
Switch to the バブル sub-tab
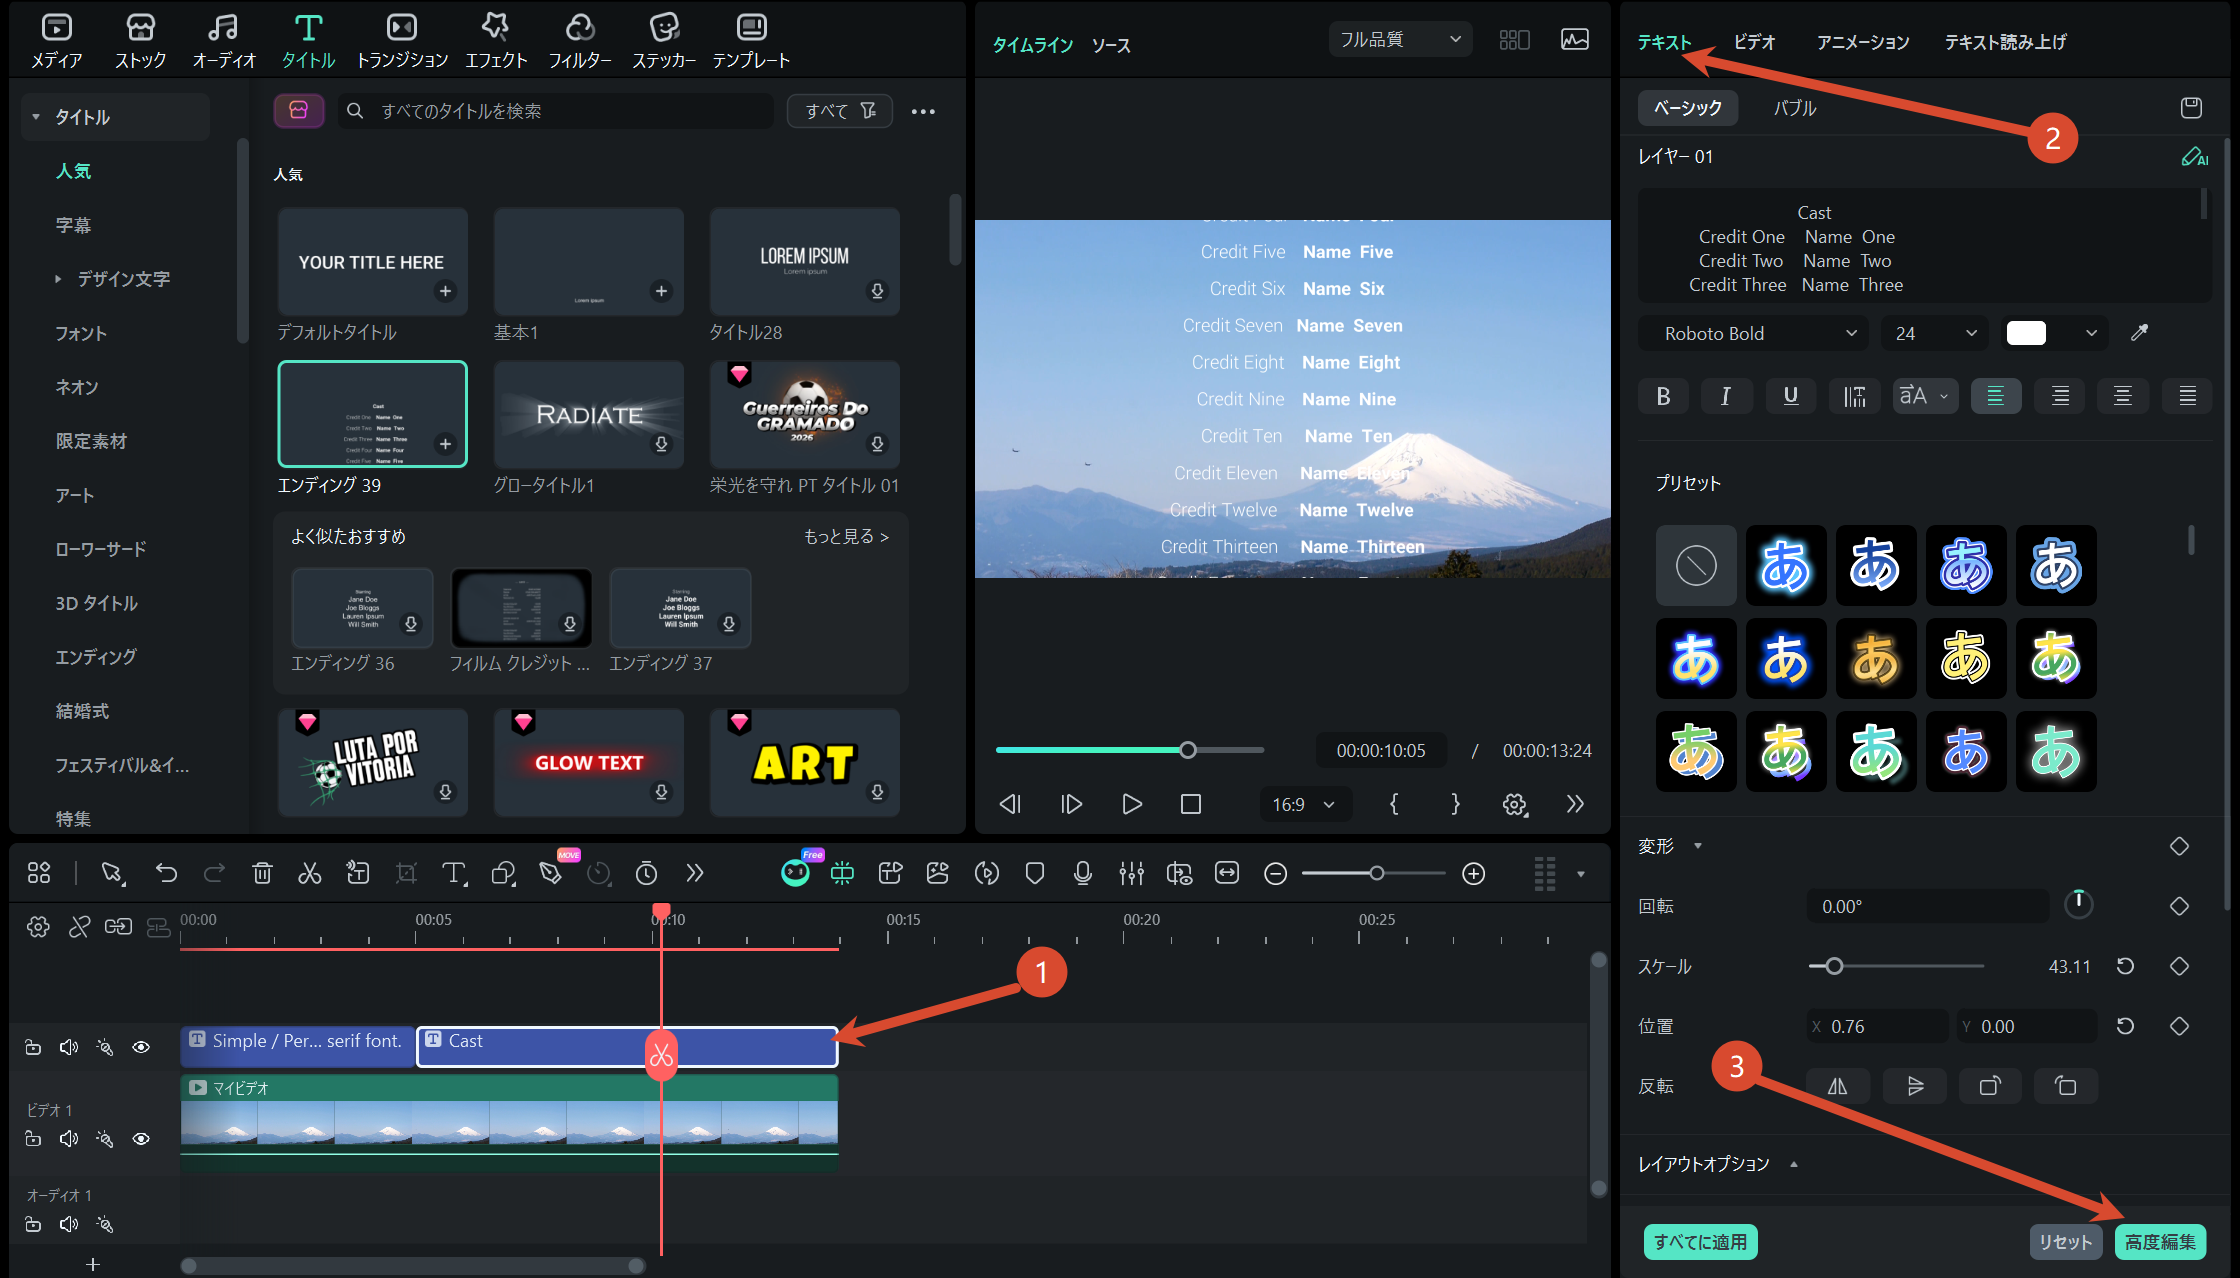click(1795, 108)
